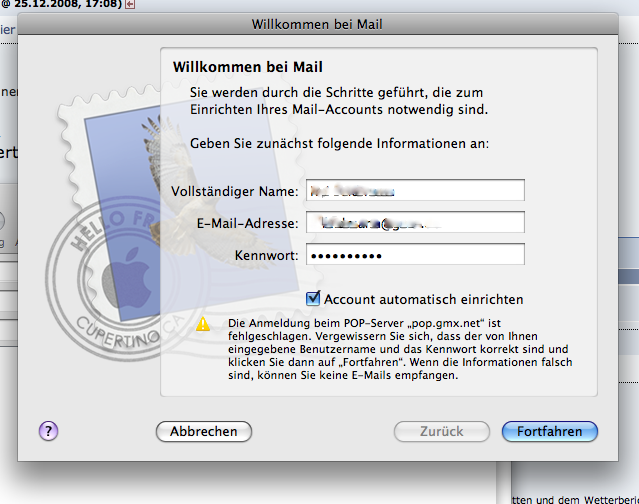Open the purple Help question mark button
The width and height of the screenshot is (639, 504).
click(x=48, y=431)
